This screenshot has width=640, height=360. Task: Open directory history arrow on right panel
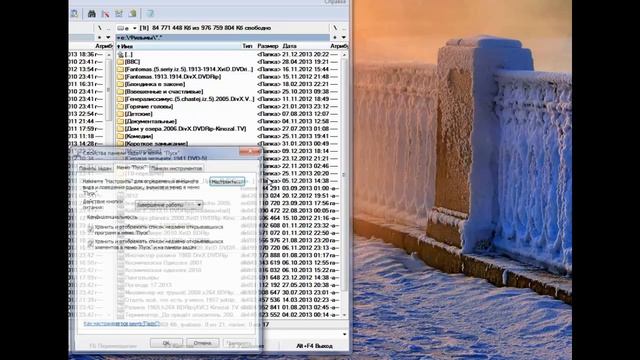click(x=343, y=37)
